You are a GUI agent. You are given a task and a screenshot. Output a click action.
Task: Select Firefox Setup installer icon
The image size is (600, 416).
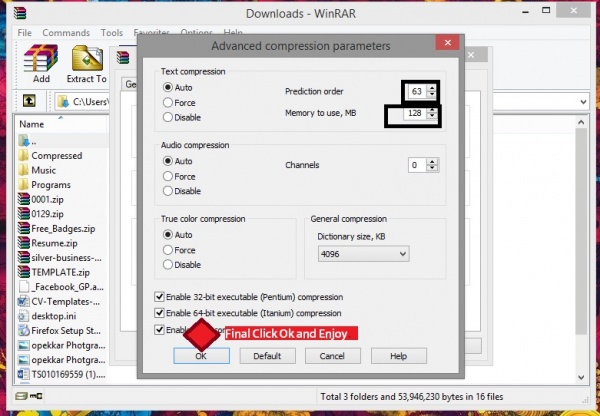(x=24, y=330)
